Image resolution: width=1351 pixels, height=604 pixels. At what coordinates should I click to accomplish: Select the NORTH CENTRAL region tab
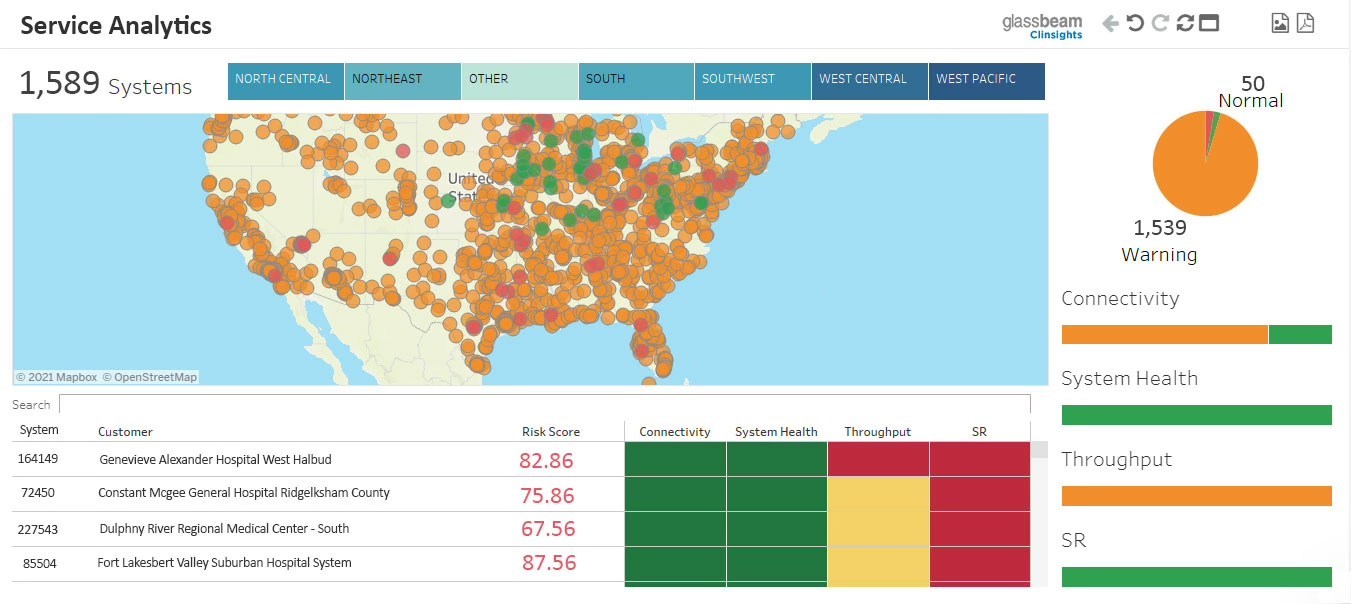coord(286,82)
